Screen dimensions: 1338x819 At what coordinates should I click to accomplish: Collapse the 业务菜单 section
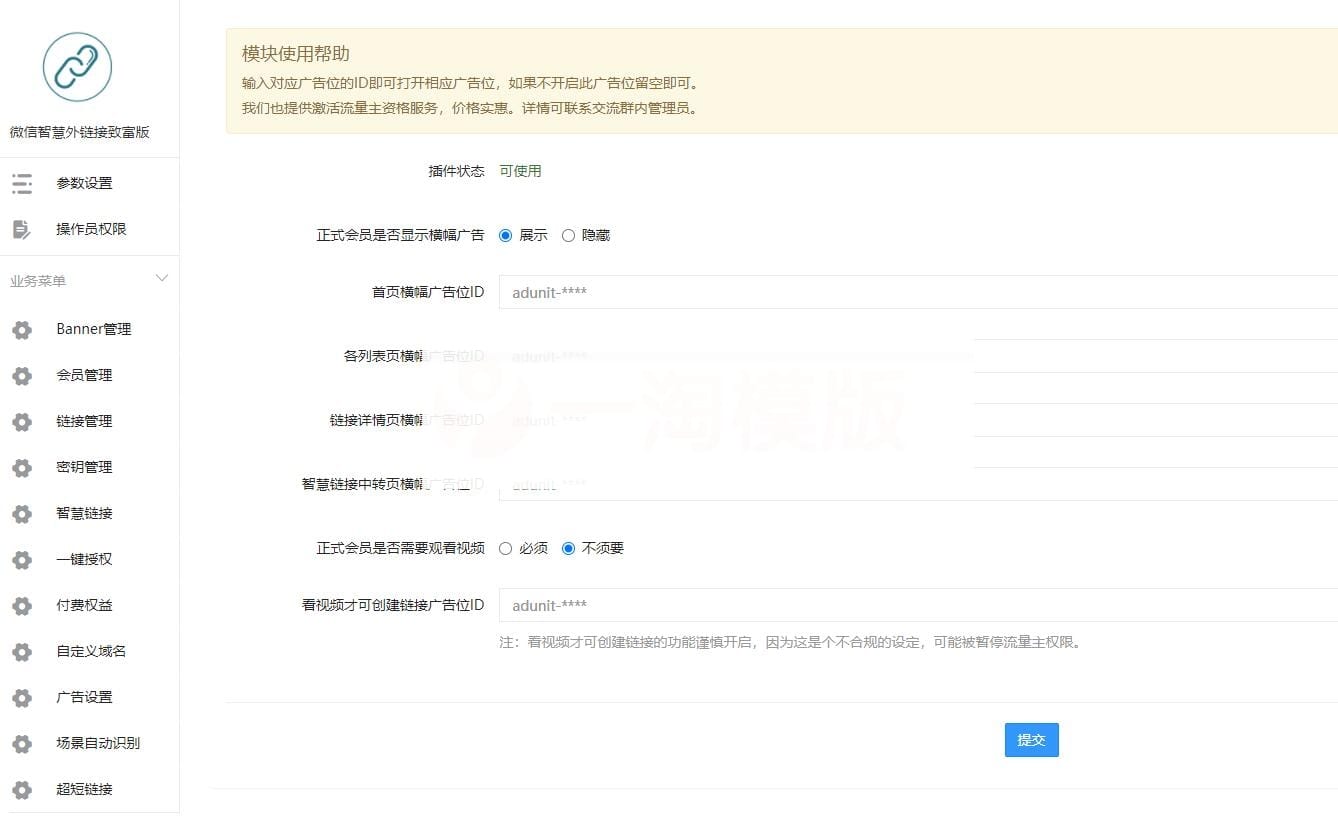[161, 278]
